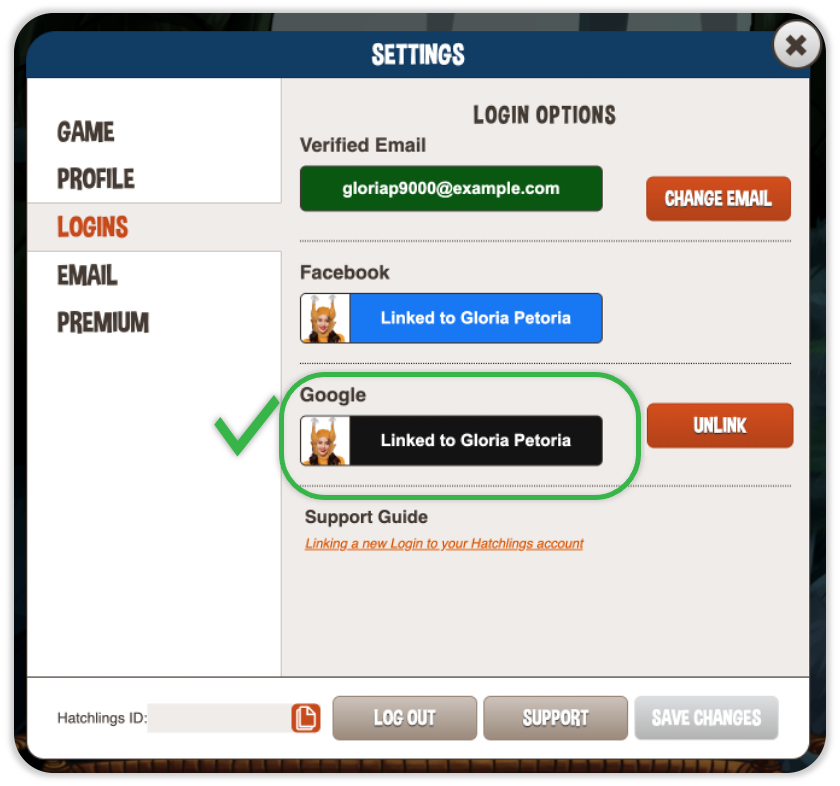Switch to the Profile tab
Screen dimensions: 840x786
coord(96,179)
